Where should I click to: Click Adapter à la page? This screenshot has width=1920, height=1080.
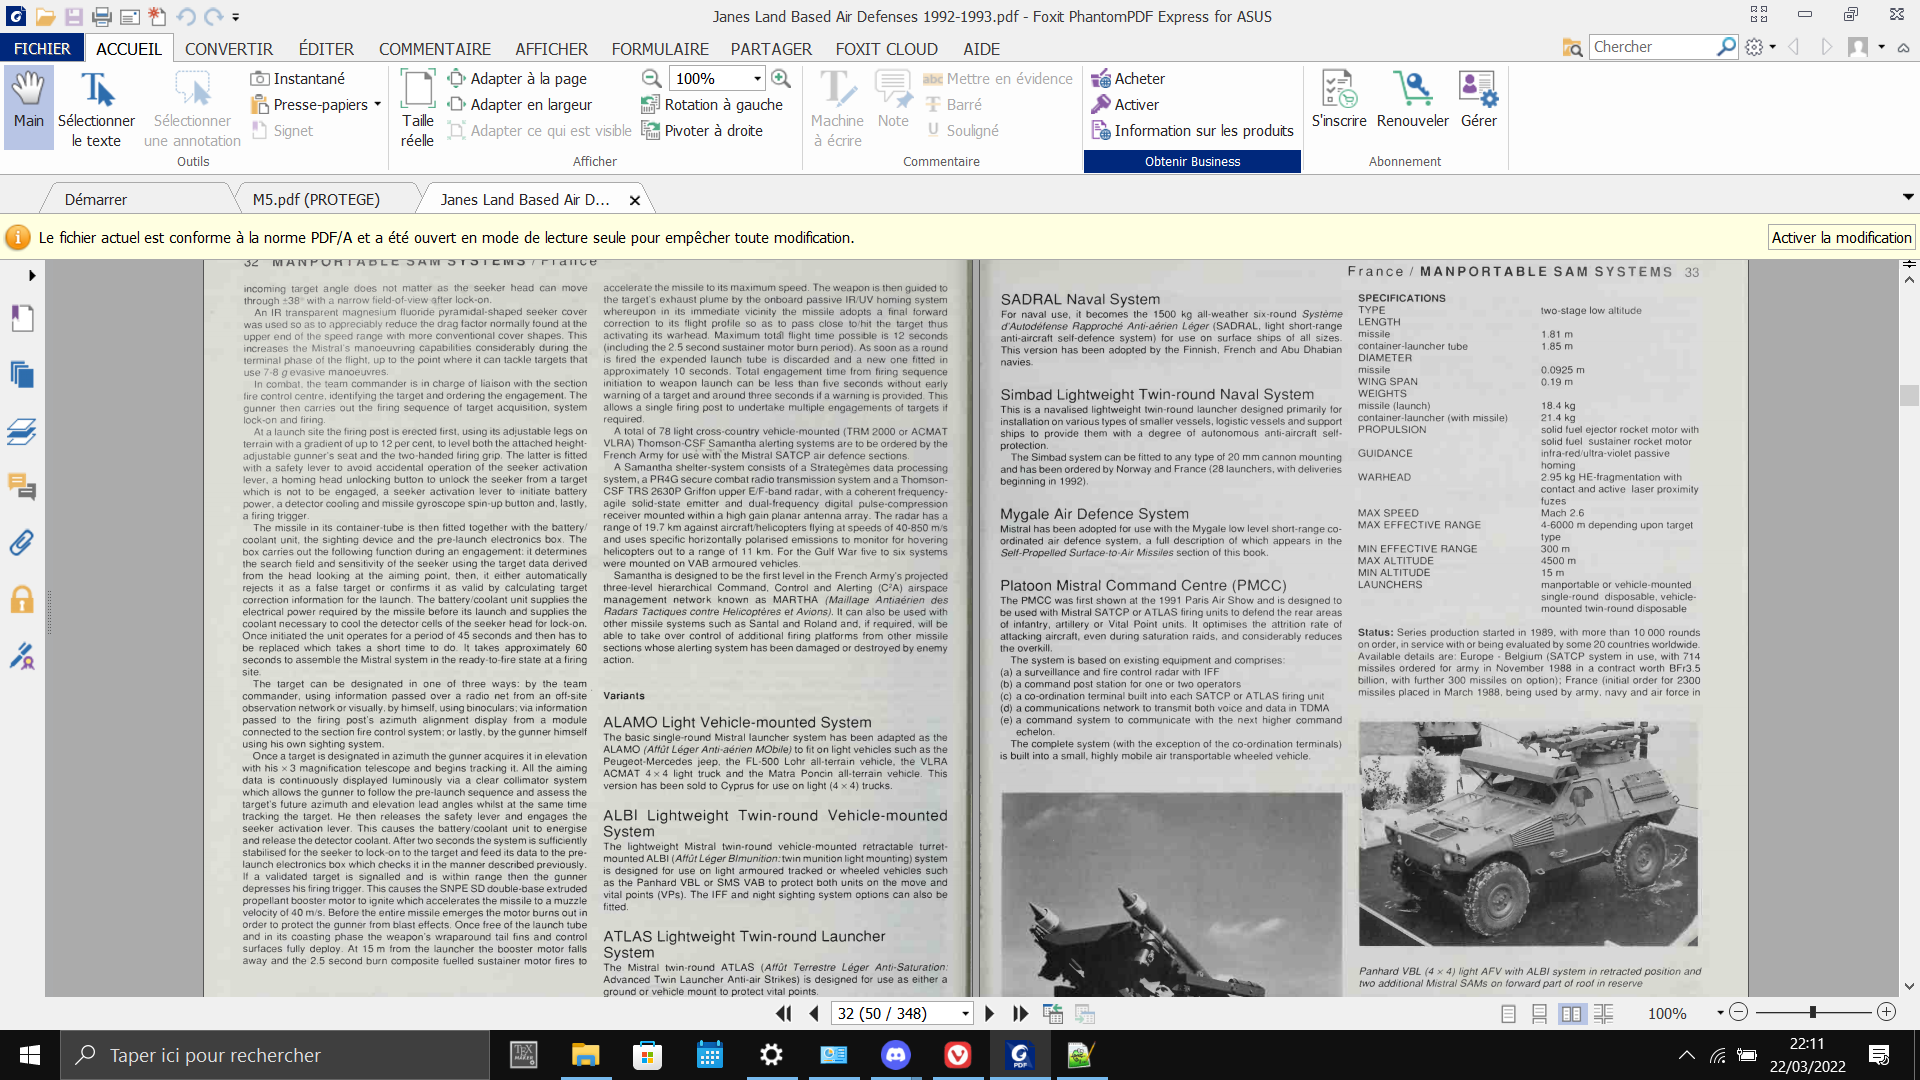[x=517, y=78]
